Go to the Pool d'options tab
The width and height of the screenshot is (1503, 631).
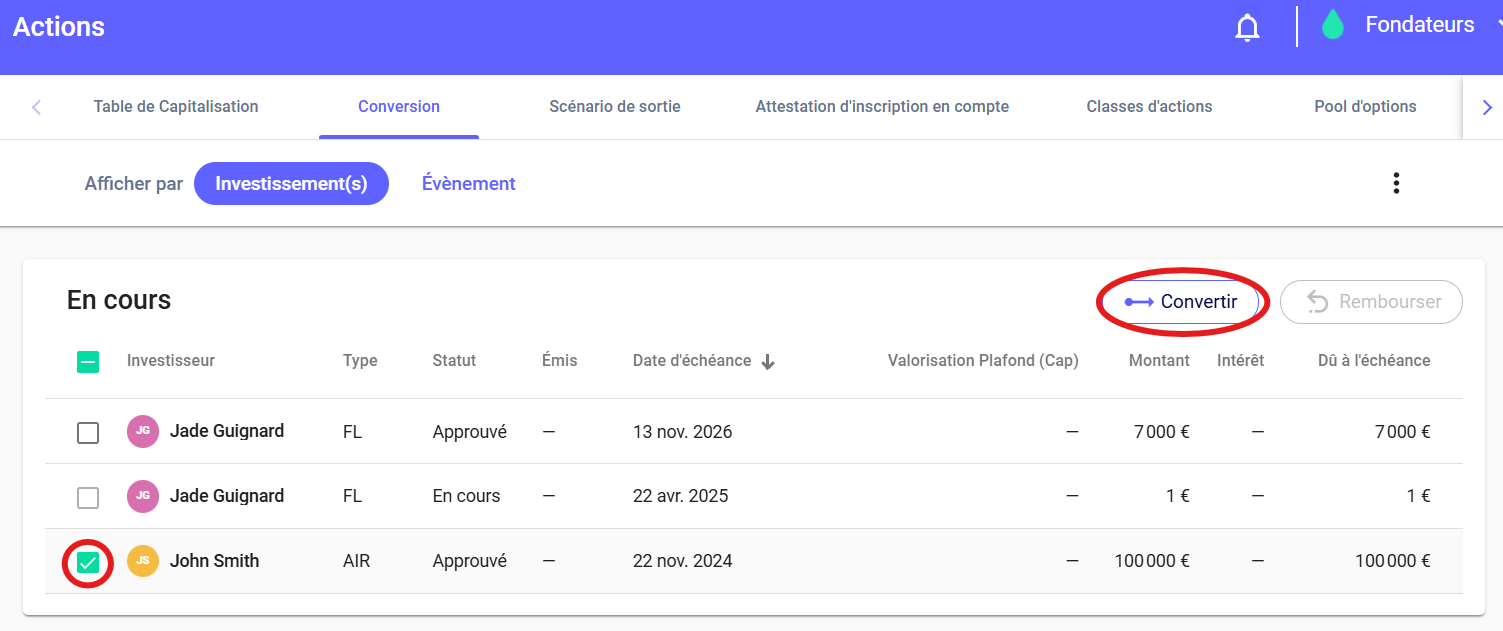pyautogui.click(x=1365, y=106)
